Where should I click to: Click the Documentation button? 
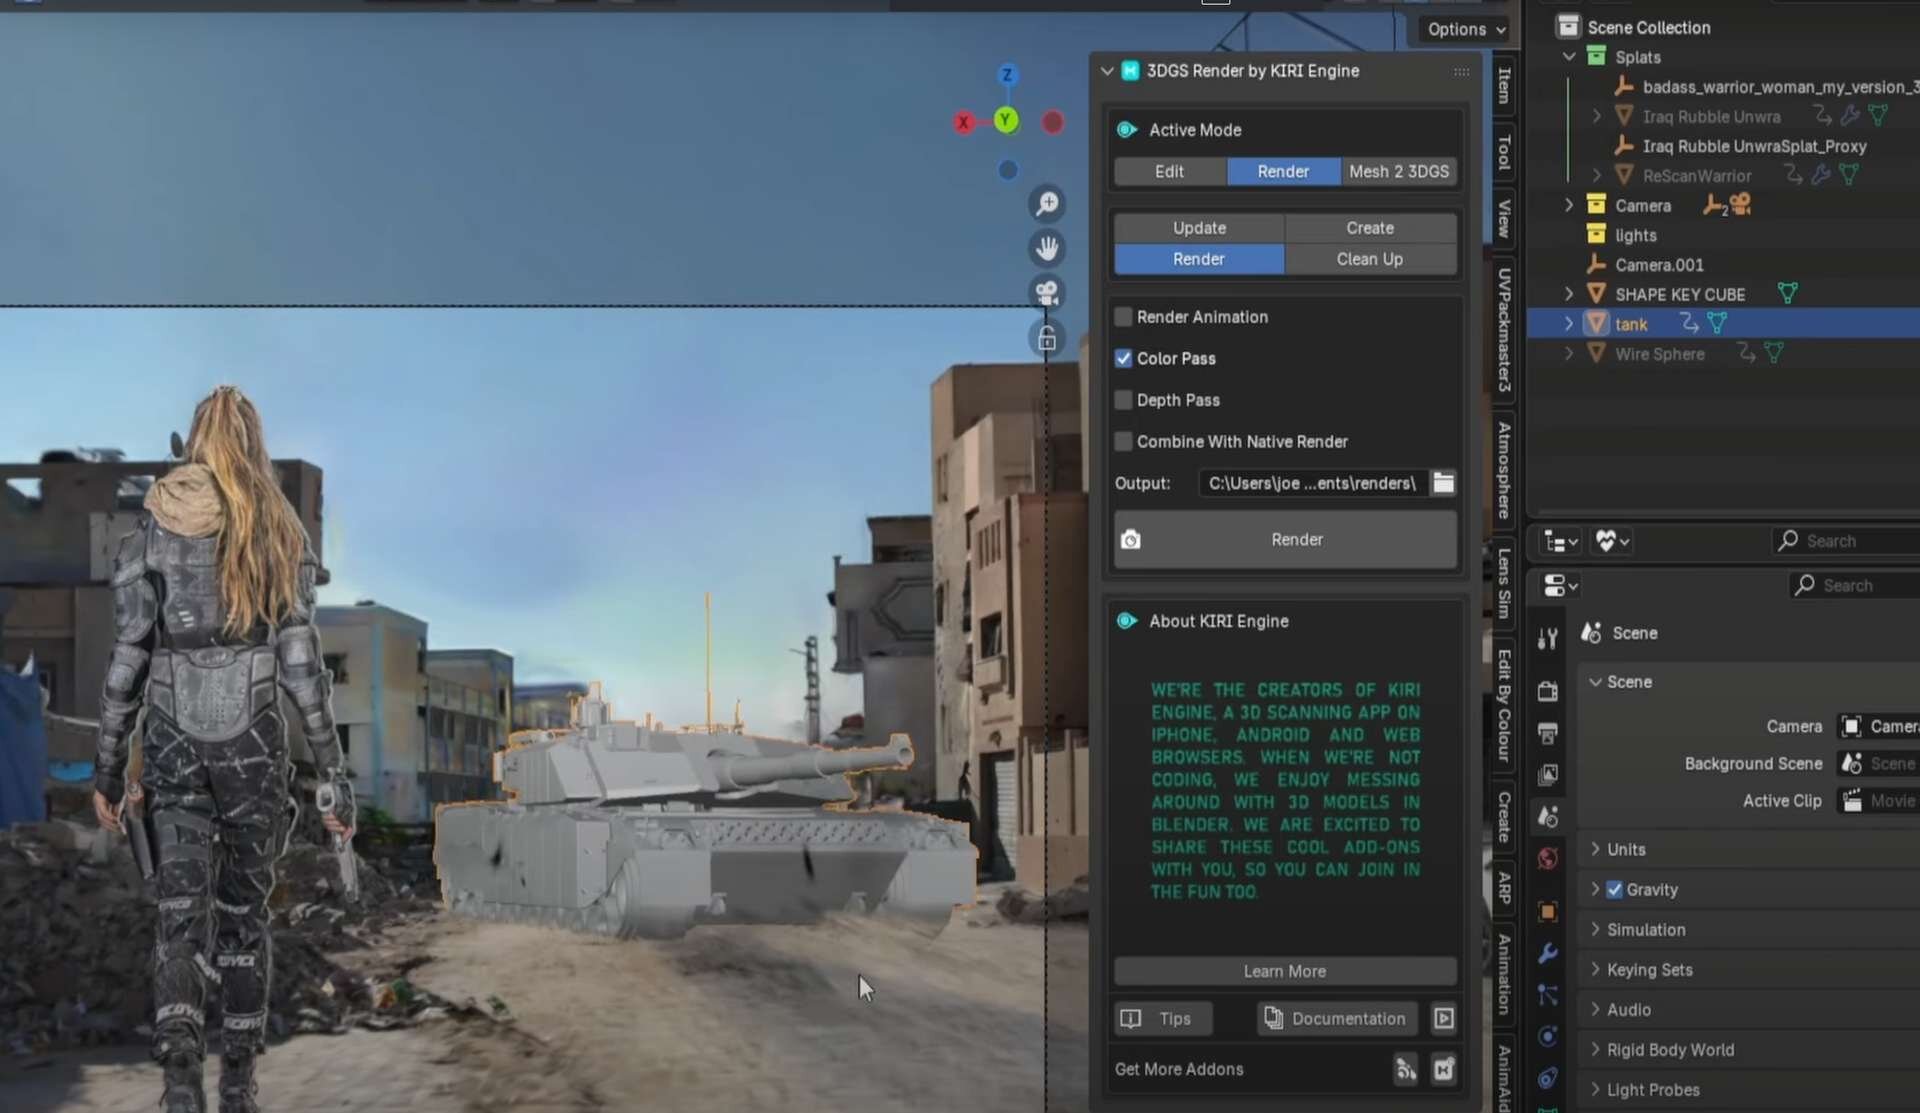(1336, 1018)
